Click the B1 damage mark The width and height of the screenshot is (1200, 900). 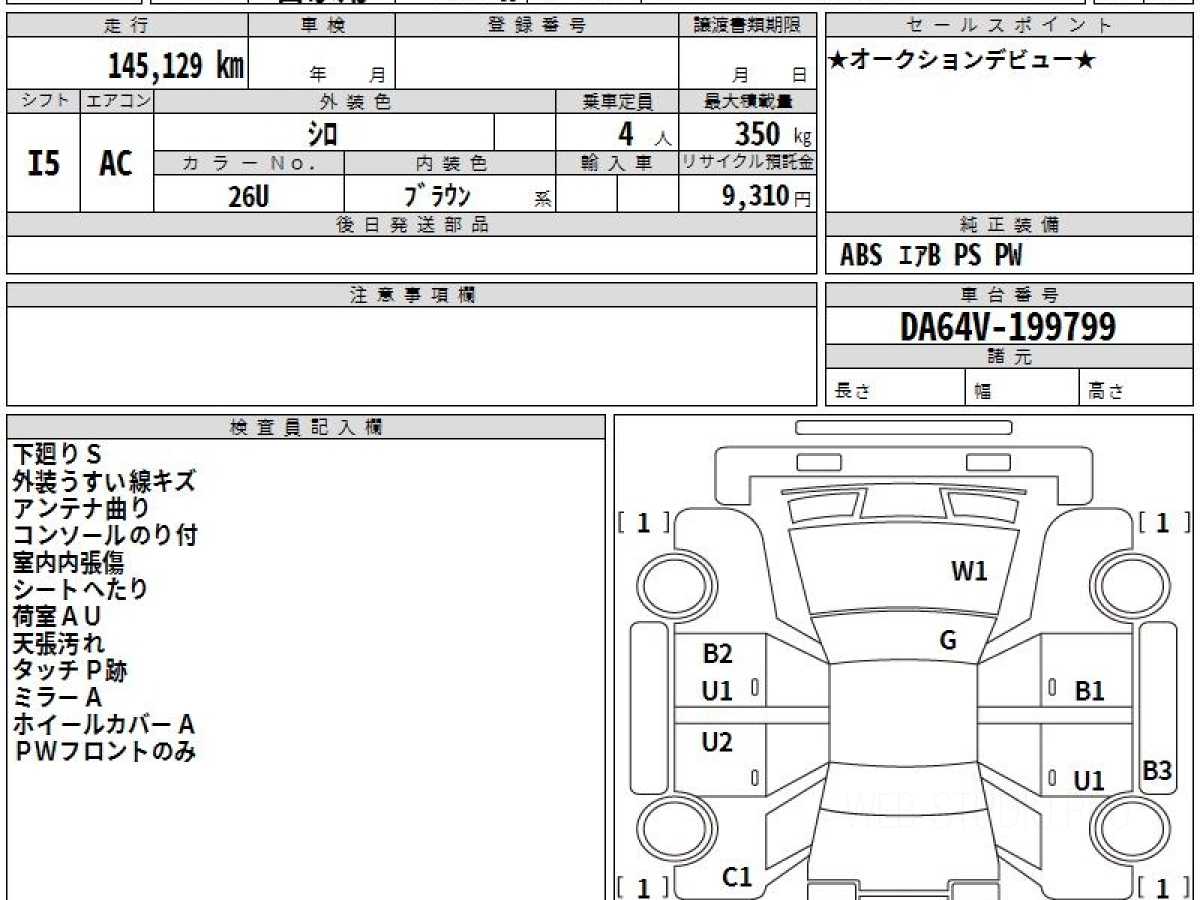coord(1089,690)
